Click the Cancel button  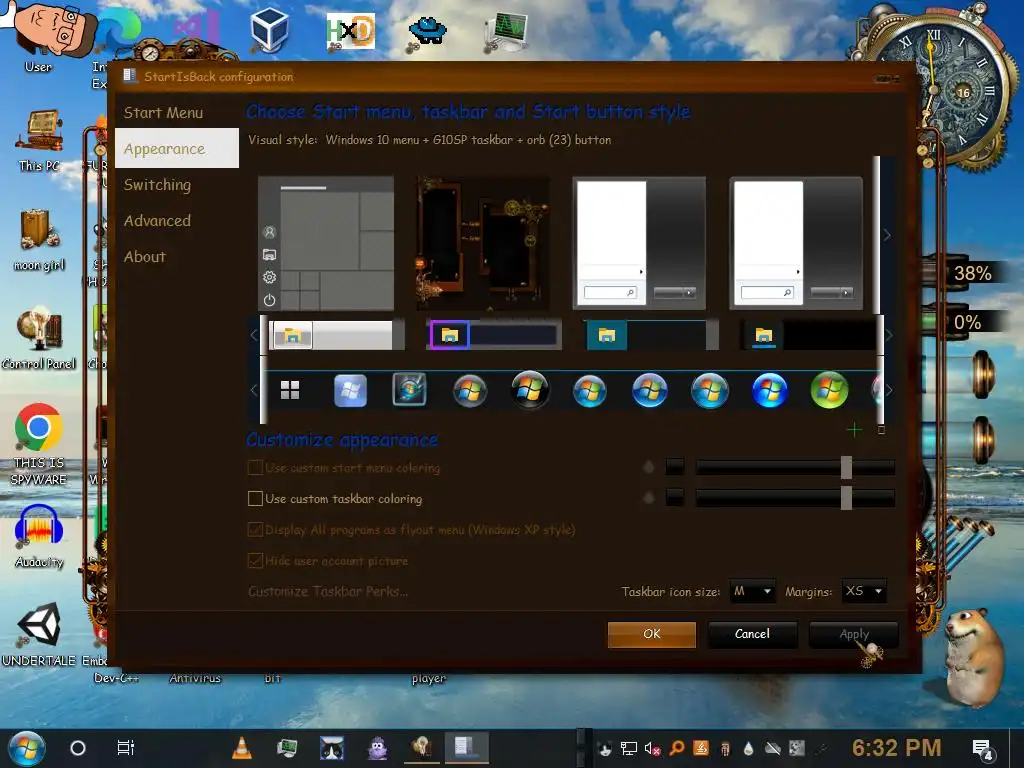(752, 634)
